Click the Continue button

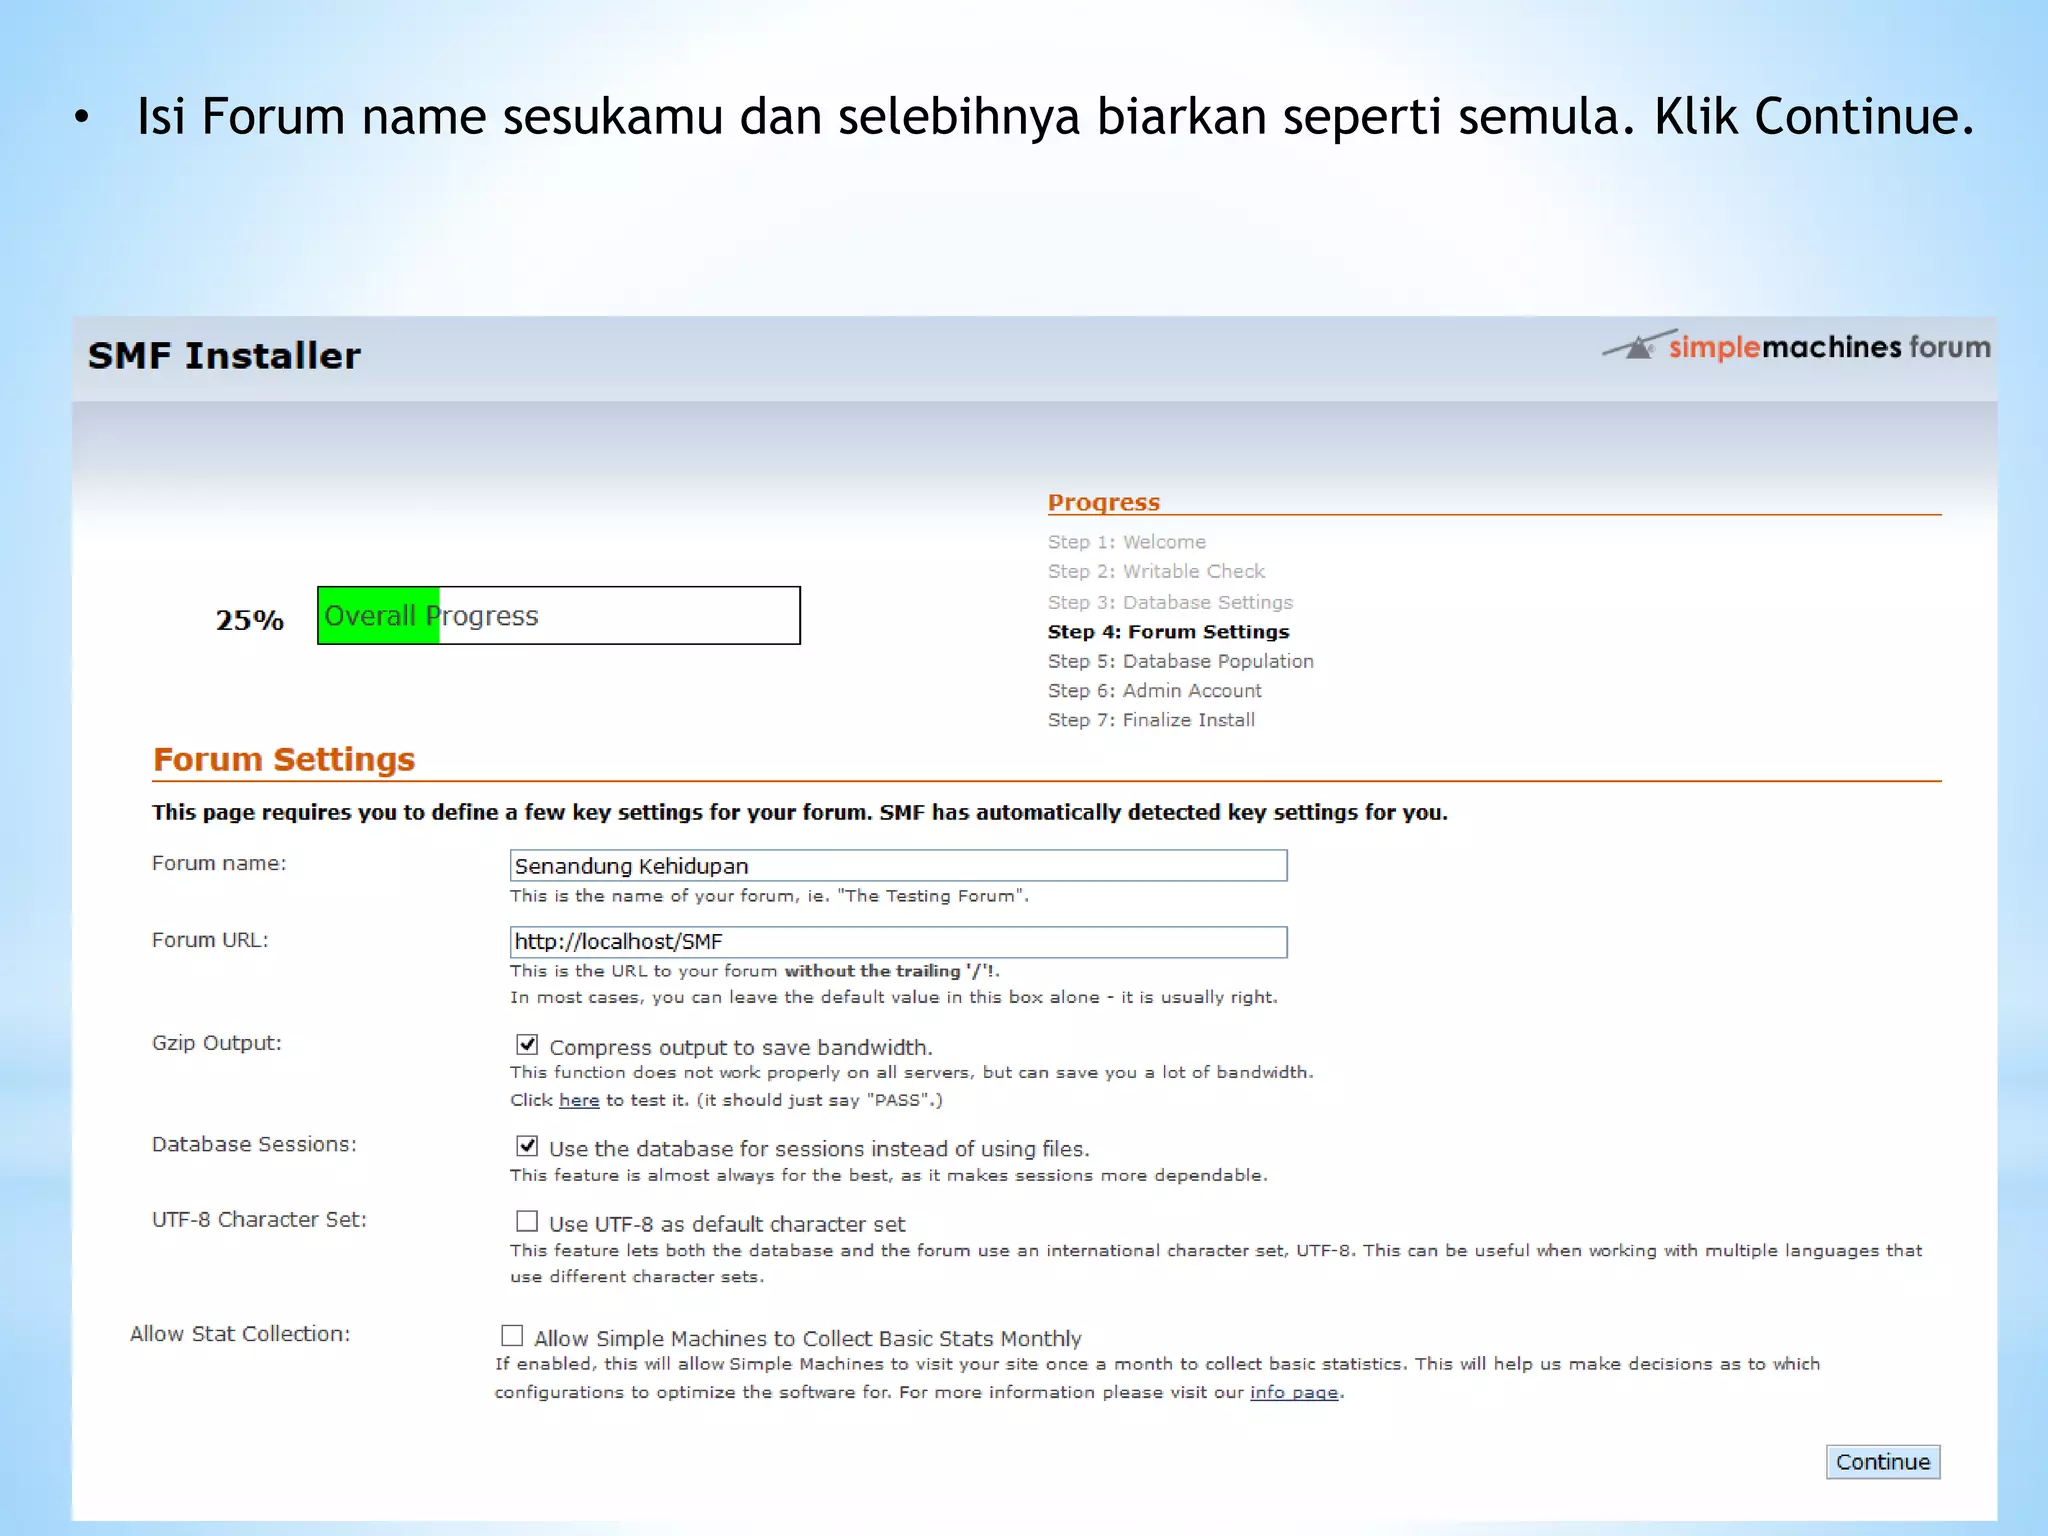pyautogui.click(x=1883, y=1462)
